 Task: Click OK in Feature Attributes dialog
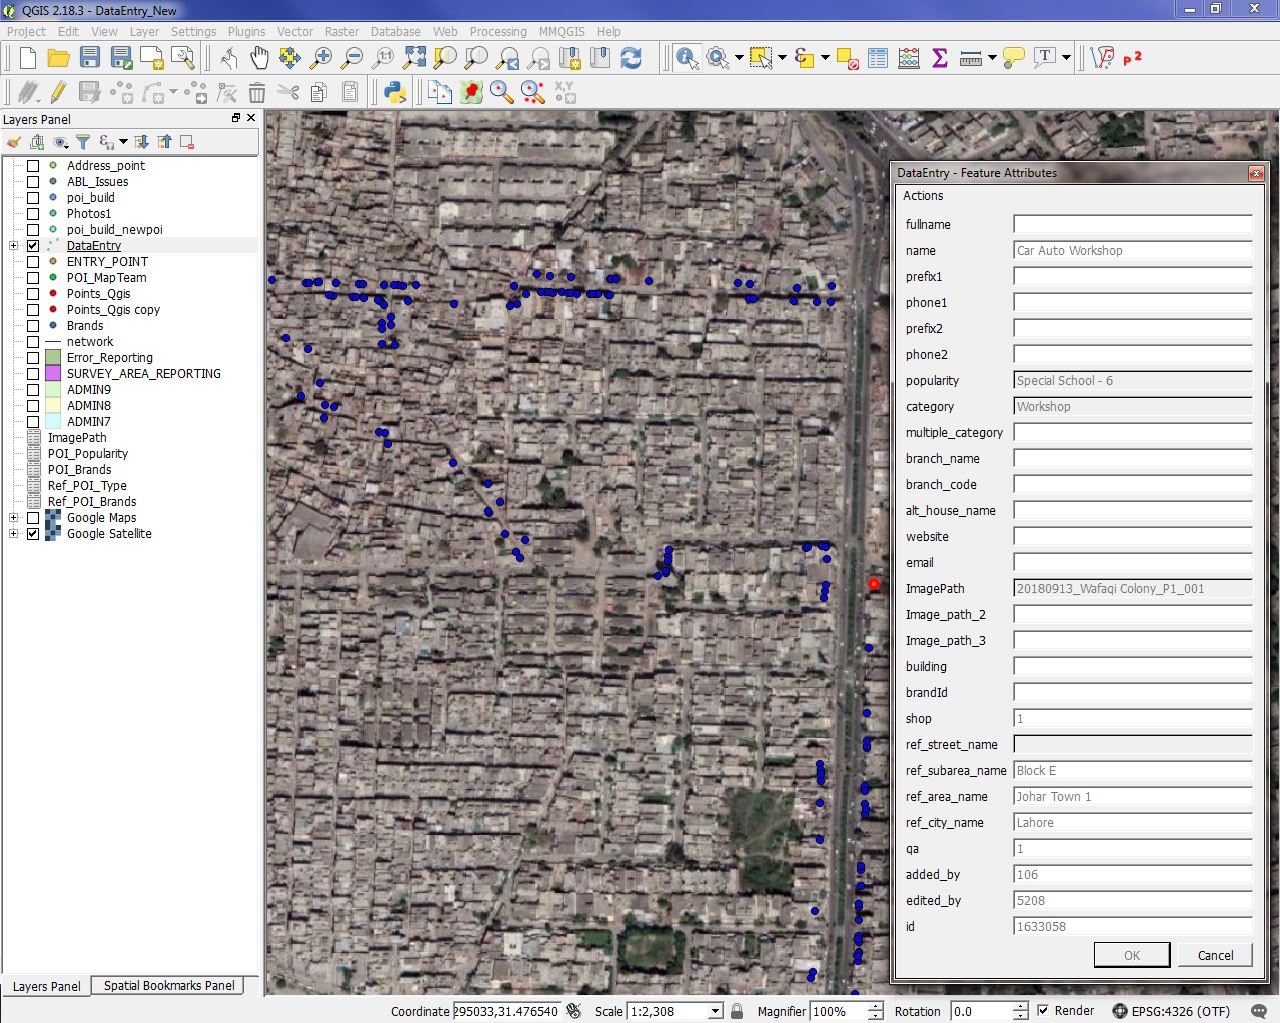[x=1131, y=955]
